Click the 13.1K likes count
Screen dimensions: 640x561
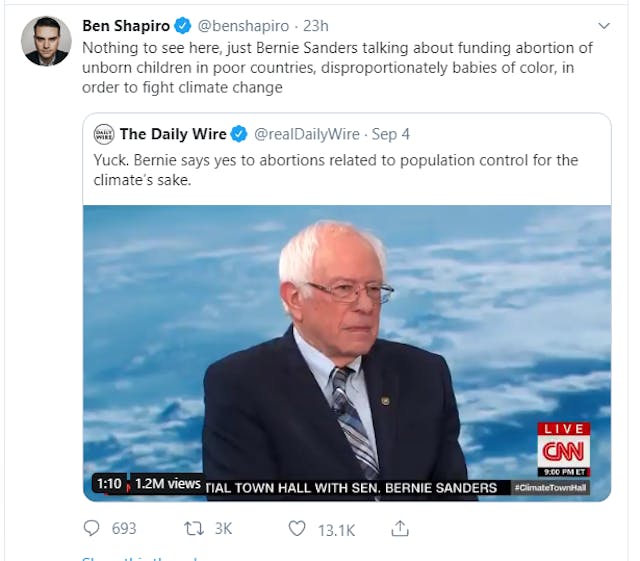pos(336,528)
